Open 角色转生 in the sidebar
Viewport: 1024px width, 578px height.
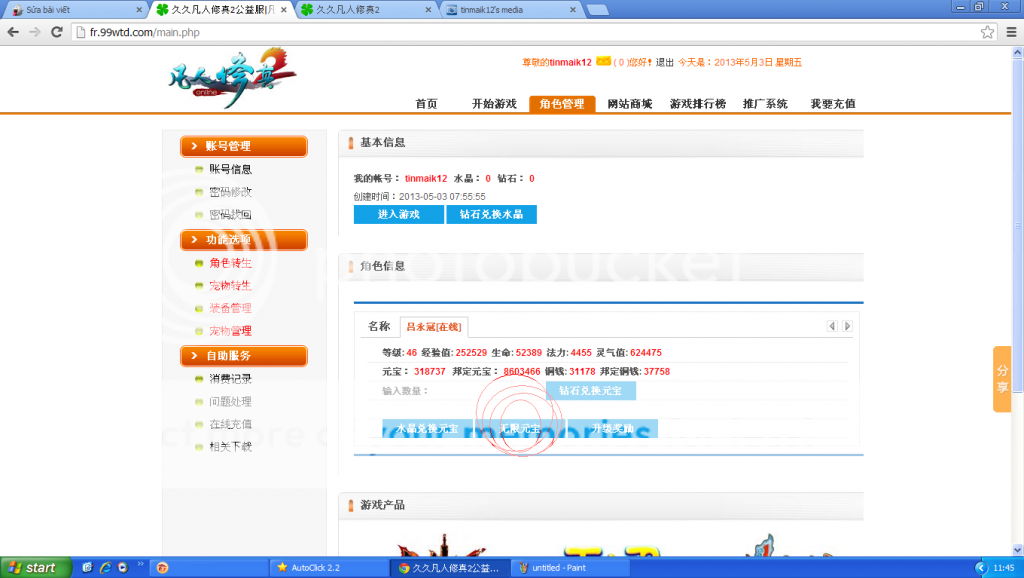(x=230, y=263)
